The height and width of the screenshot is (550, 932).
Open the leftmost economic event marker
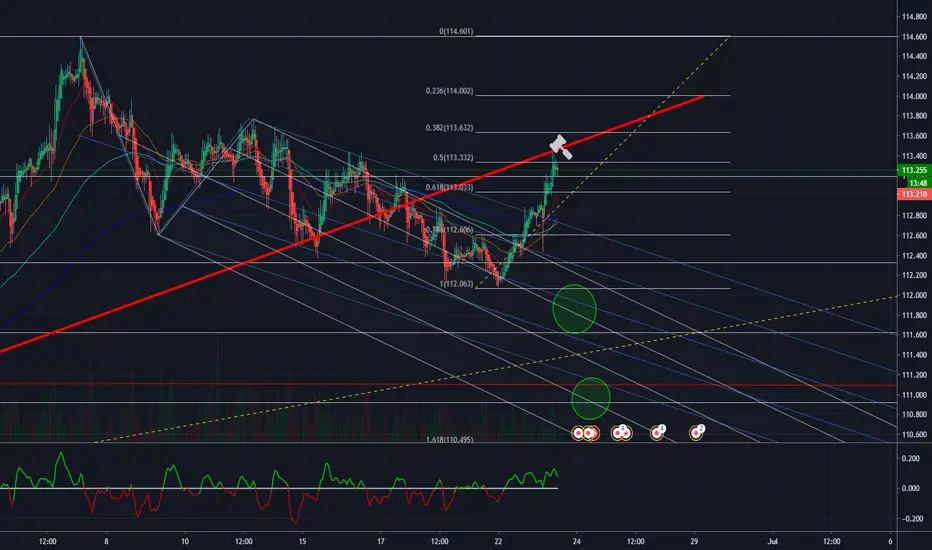coord(578,433)
